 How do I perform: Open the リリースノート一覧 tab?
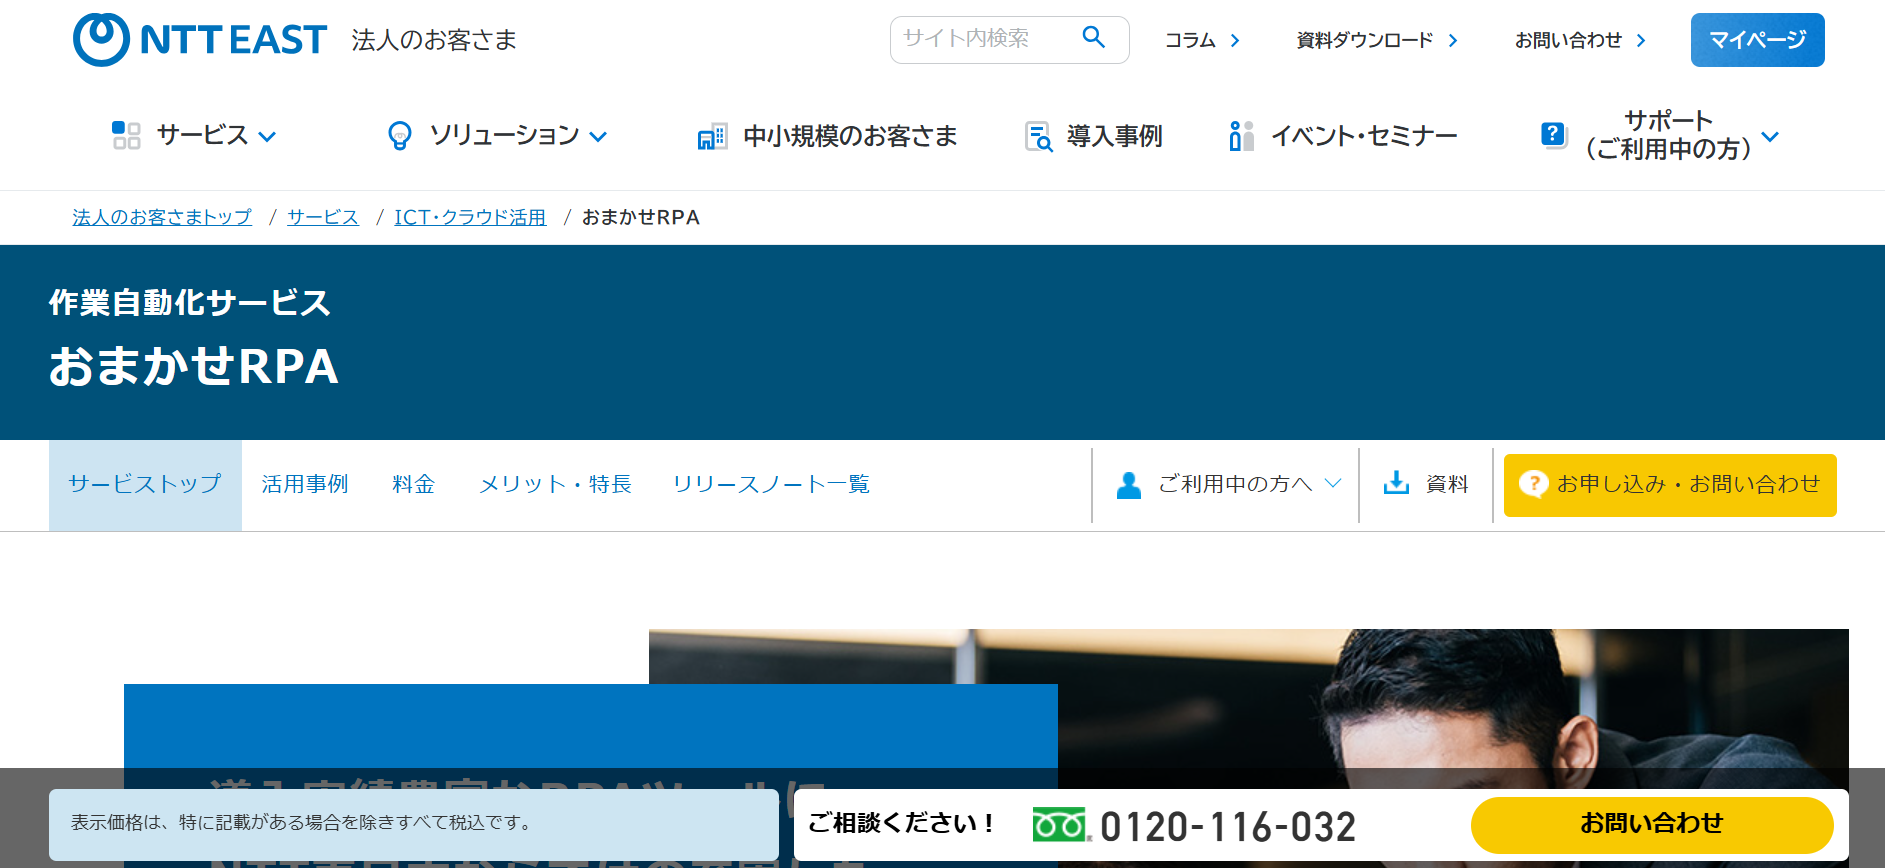pos(770,484)
